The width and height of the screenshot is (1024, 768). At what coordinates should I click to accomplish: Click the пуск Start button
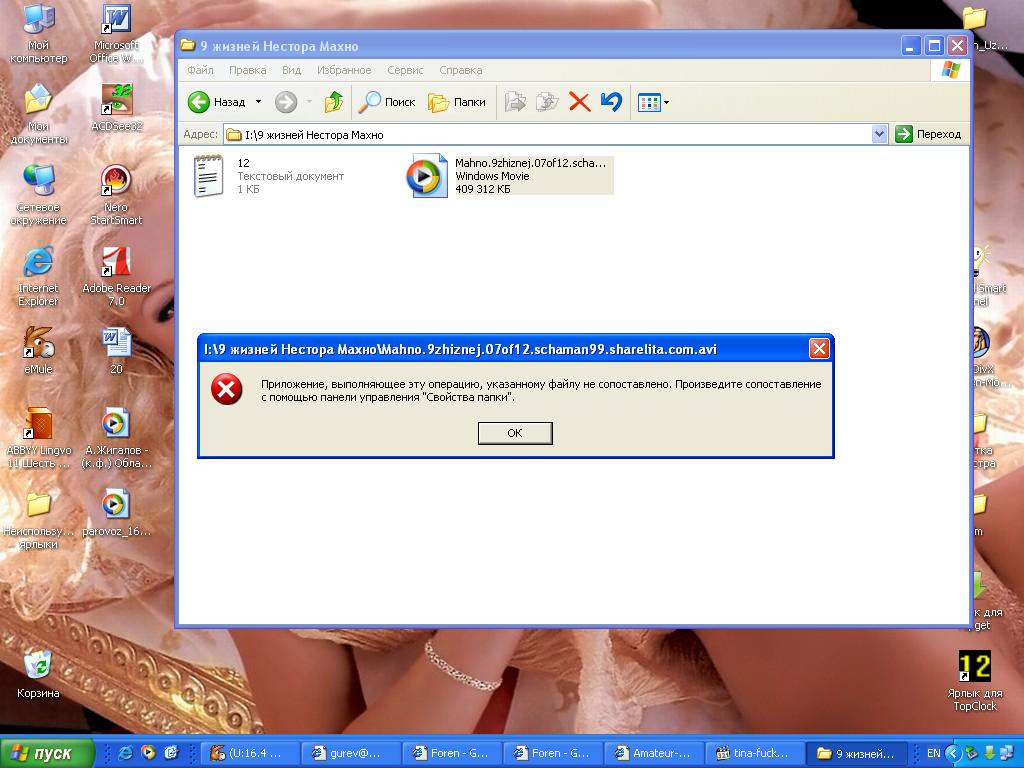pos(48,753)
